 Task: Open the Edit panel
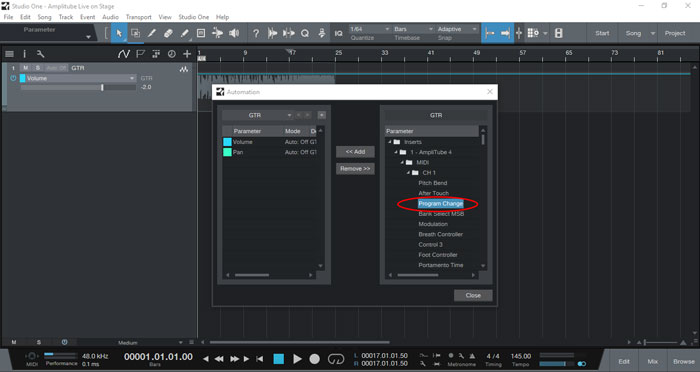pyautogui.click(x=624, y=361)
